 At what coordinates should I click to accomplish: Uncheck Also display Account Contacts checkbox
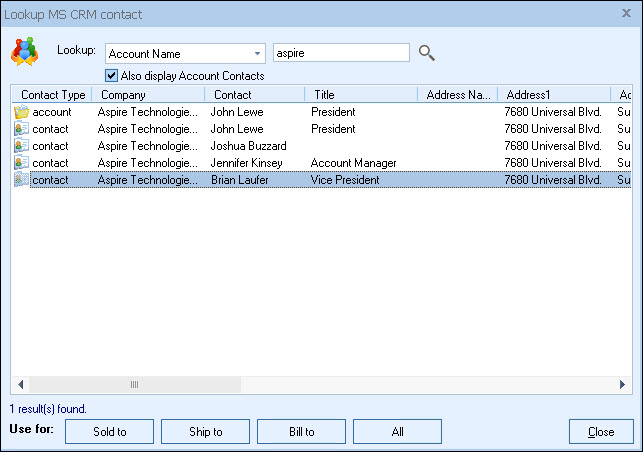[112, 76]
